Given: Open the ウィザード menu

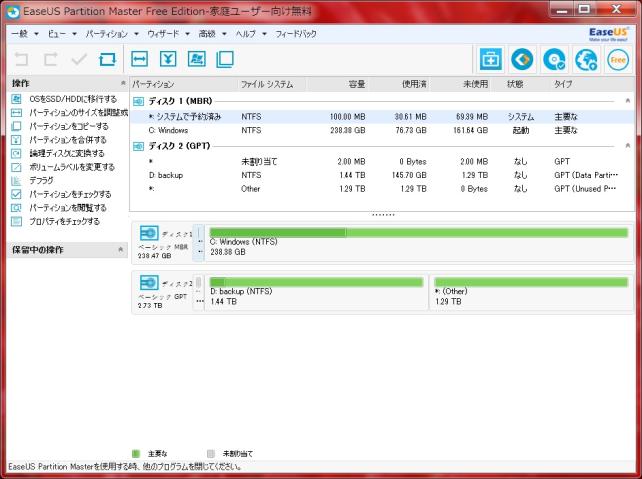Looking at the screenshot, I should (163, 34).
